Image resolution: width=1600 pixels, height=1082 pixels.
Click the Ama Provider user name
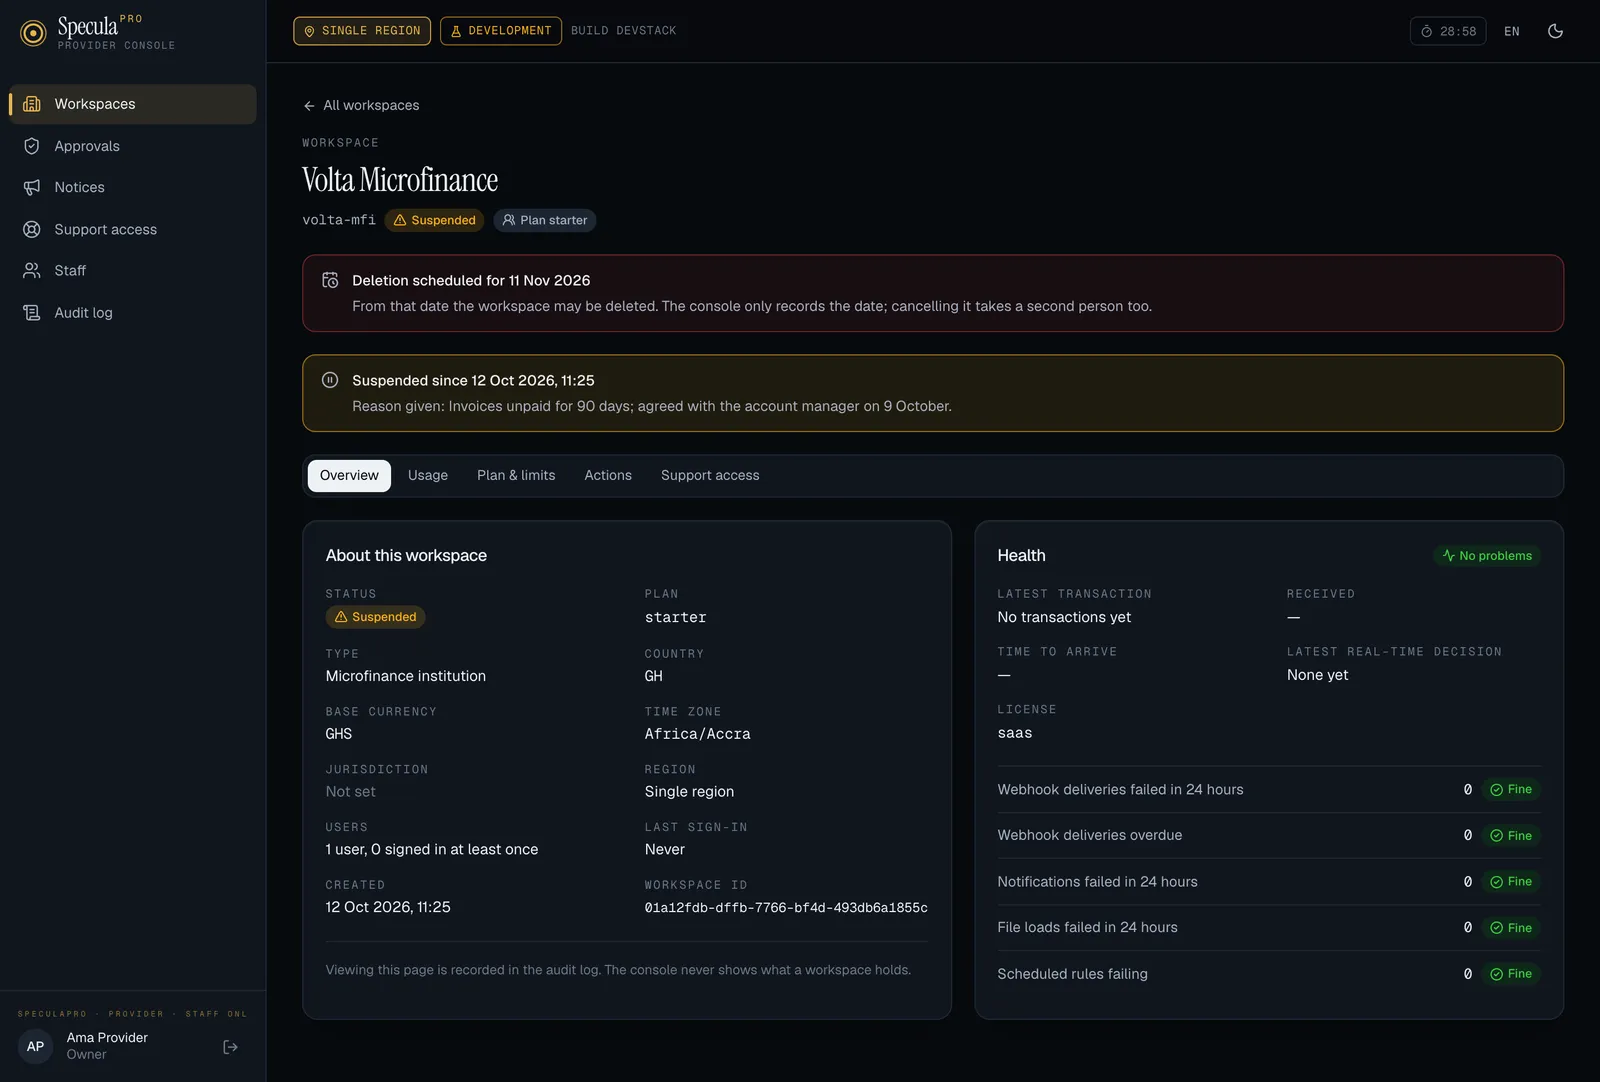click(x=107, y=1038)
